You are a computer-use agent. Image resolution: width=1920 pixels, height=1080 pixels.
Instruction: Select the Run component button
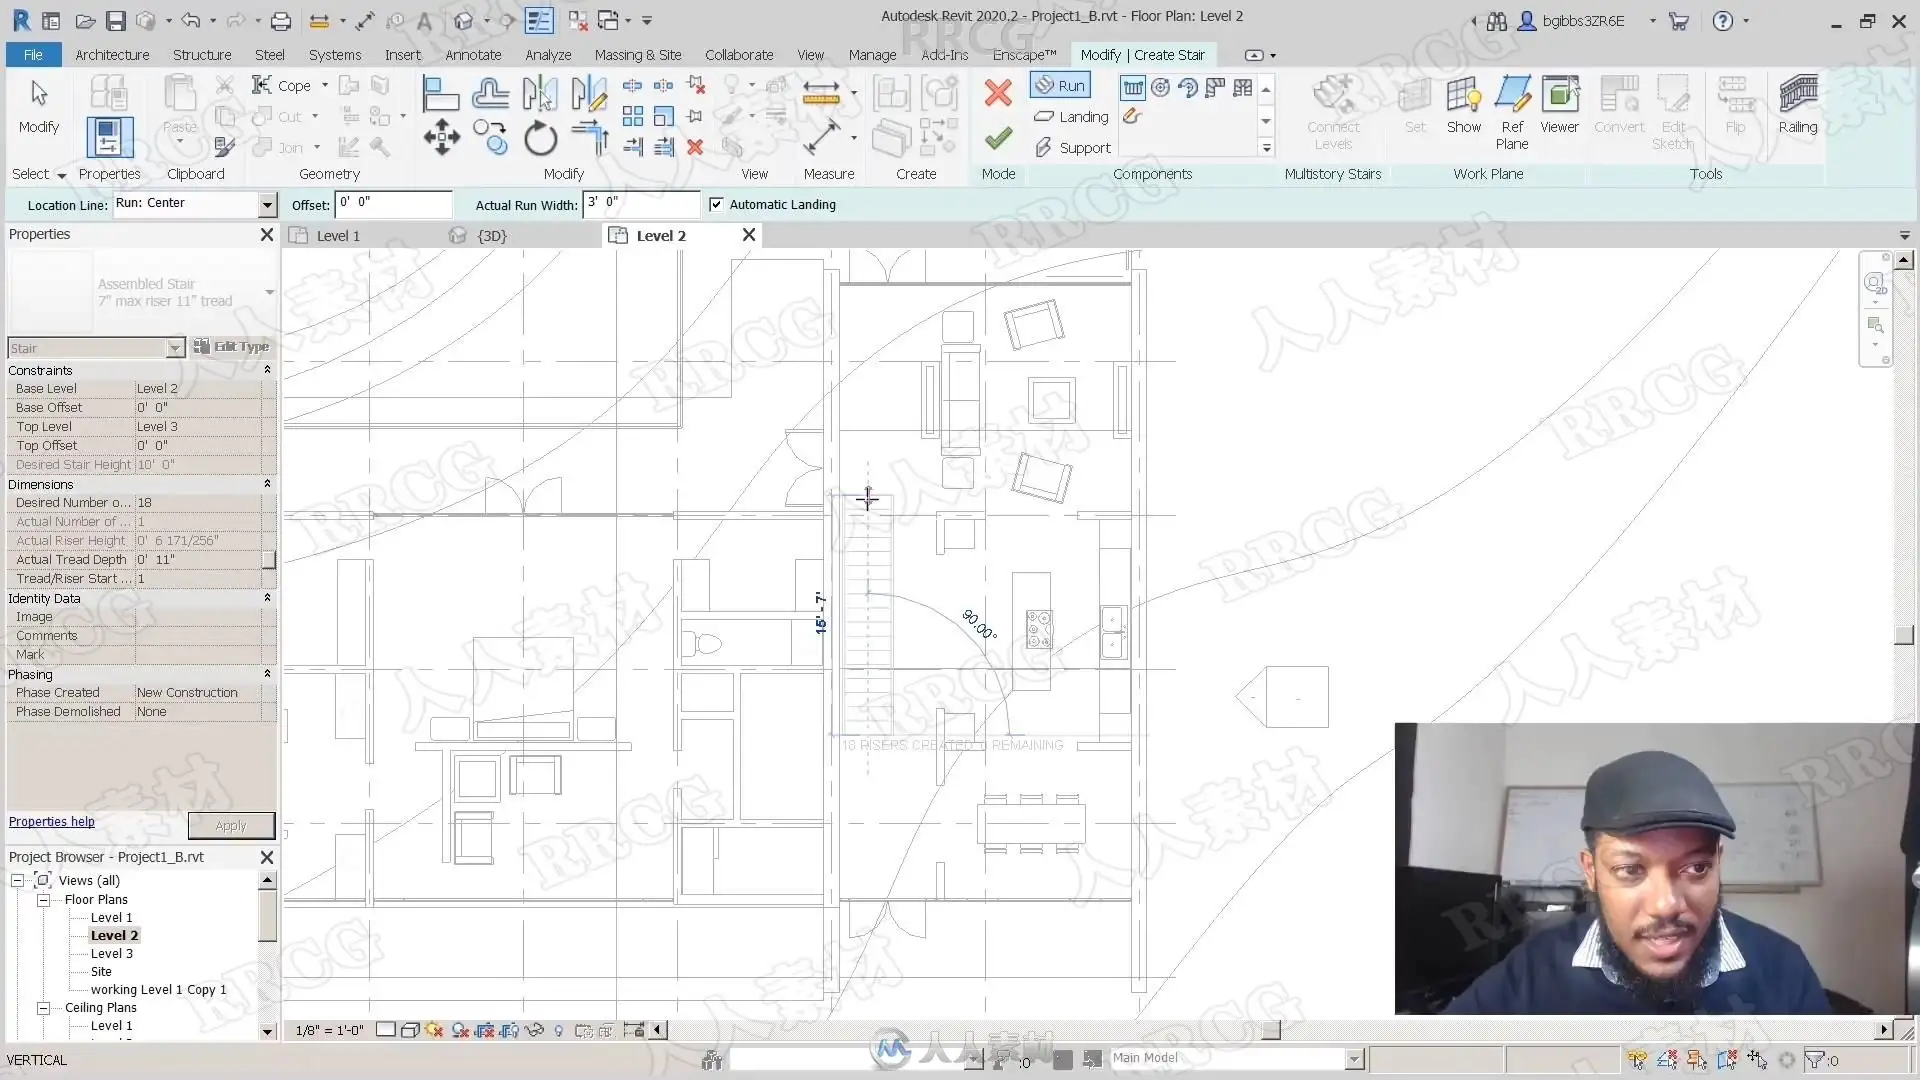click(x=1060, y=86)
